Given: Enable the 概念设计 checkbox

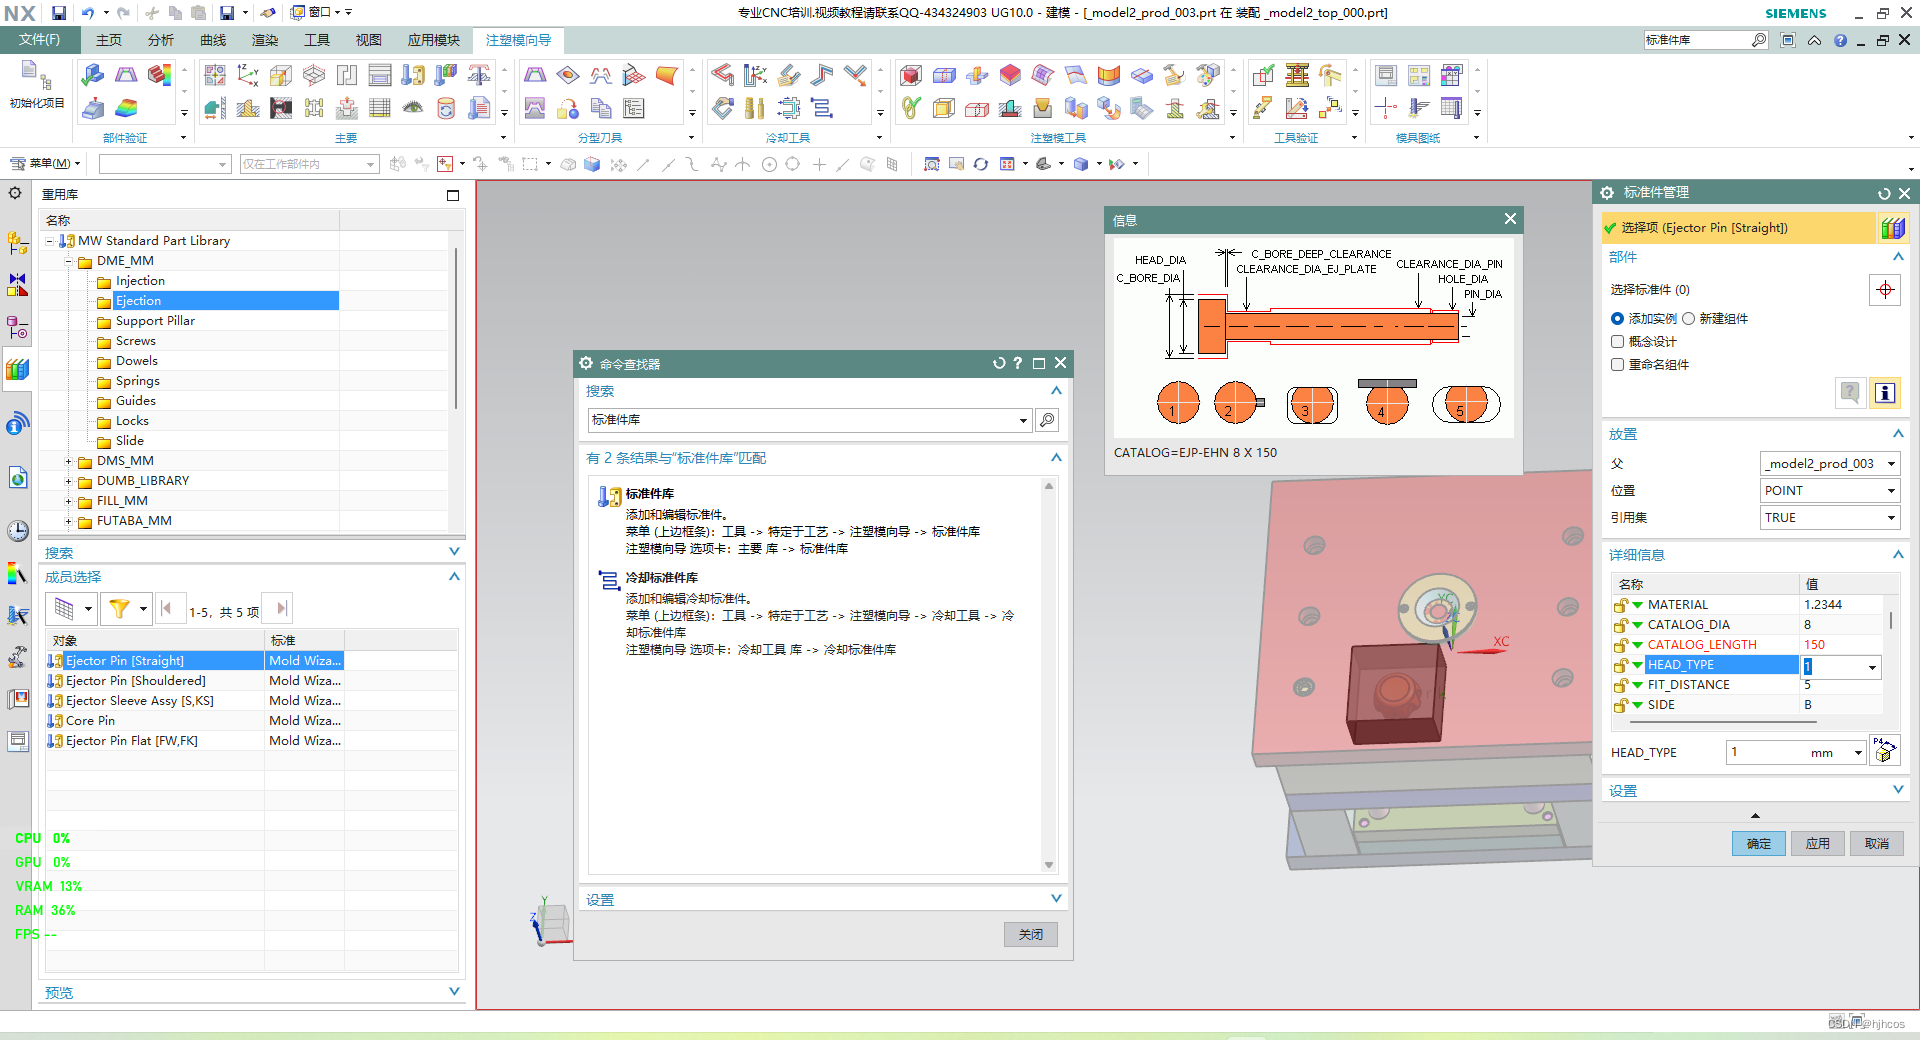Looking at the screenshot, I should click(x=1617, y=341).
